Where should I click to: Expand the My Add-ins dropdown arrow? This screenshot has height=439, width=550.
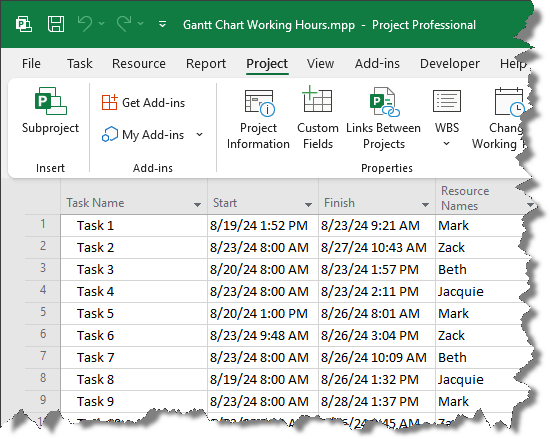(200, 135)
